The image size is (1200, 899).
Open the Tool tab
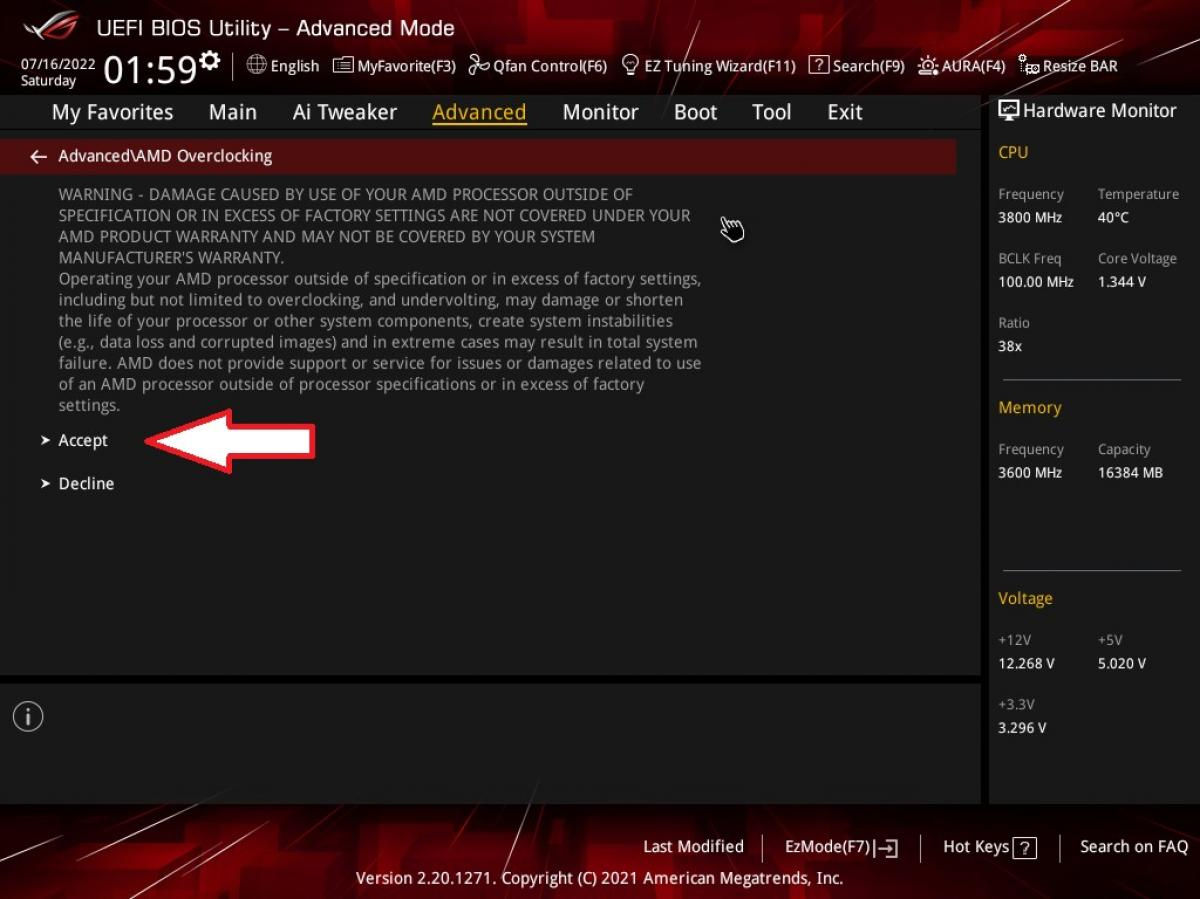click(x=771, y=112)
